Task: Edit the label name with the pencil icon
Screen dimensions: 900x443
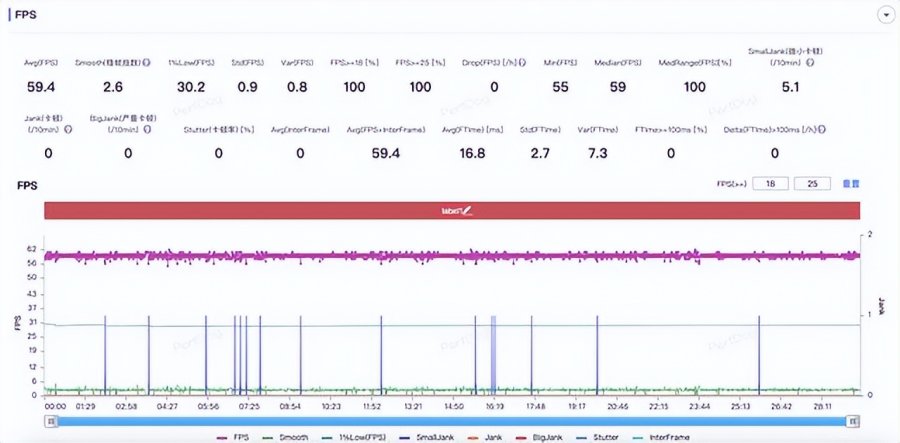Action: point(467,211)
